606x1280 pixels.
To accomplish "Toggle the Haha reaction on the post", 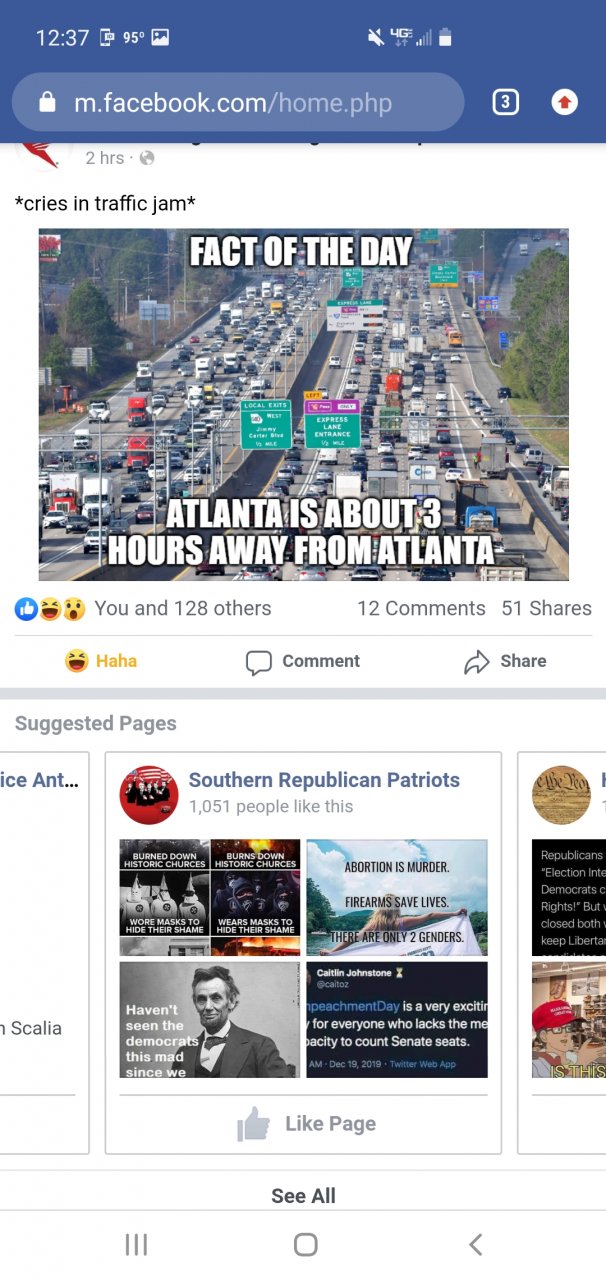I will pyautogui.click(x=100, y=661).
